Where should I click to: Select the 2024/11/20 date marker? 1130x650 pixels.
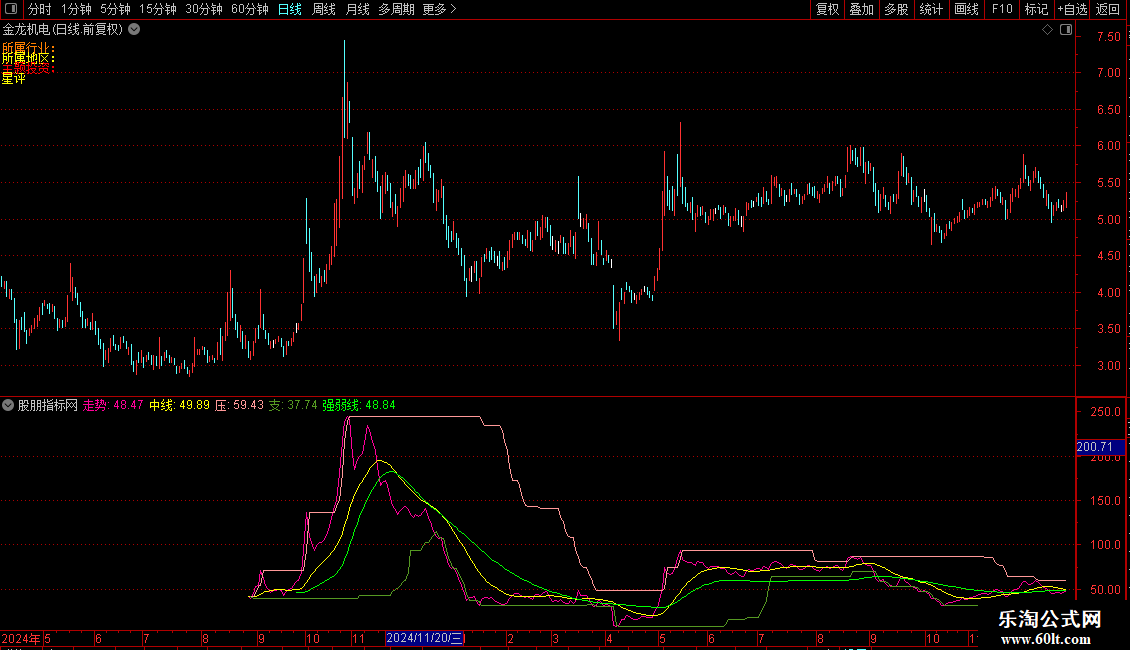(425, 638)
